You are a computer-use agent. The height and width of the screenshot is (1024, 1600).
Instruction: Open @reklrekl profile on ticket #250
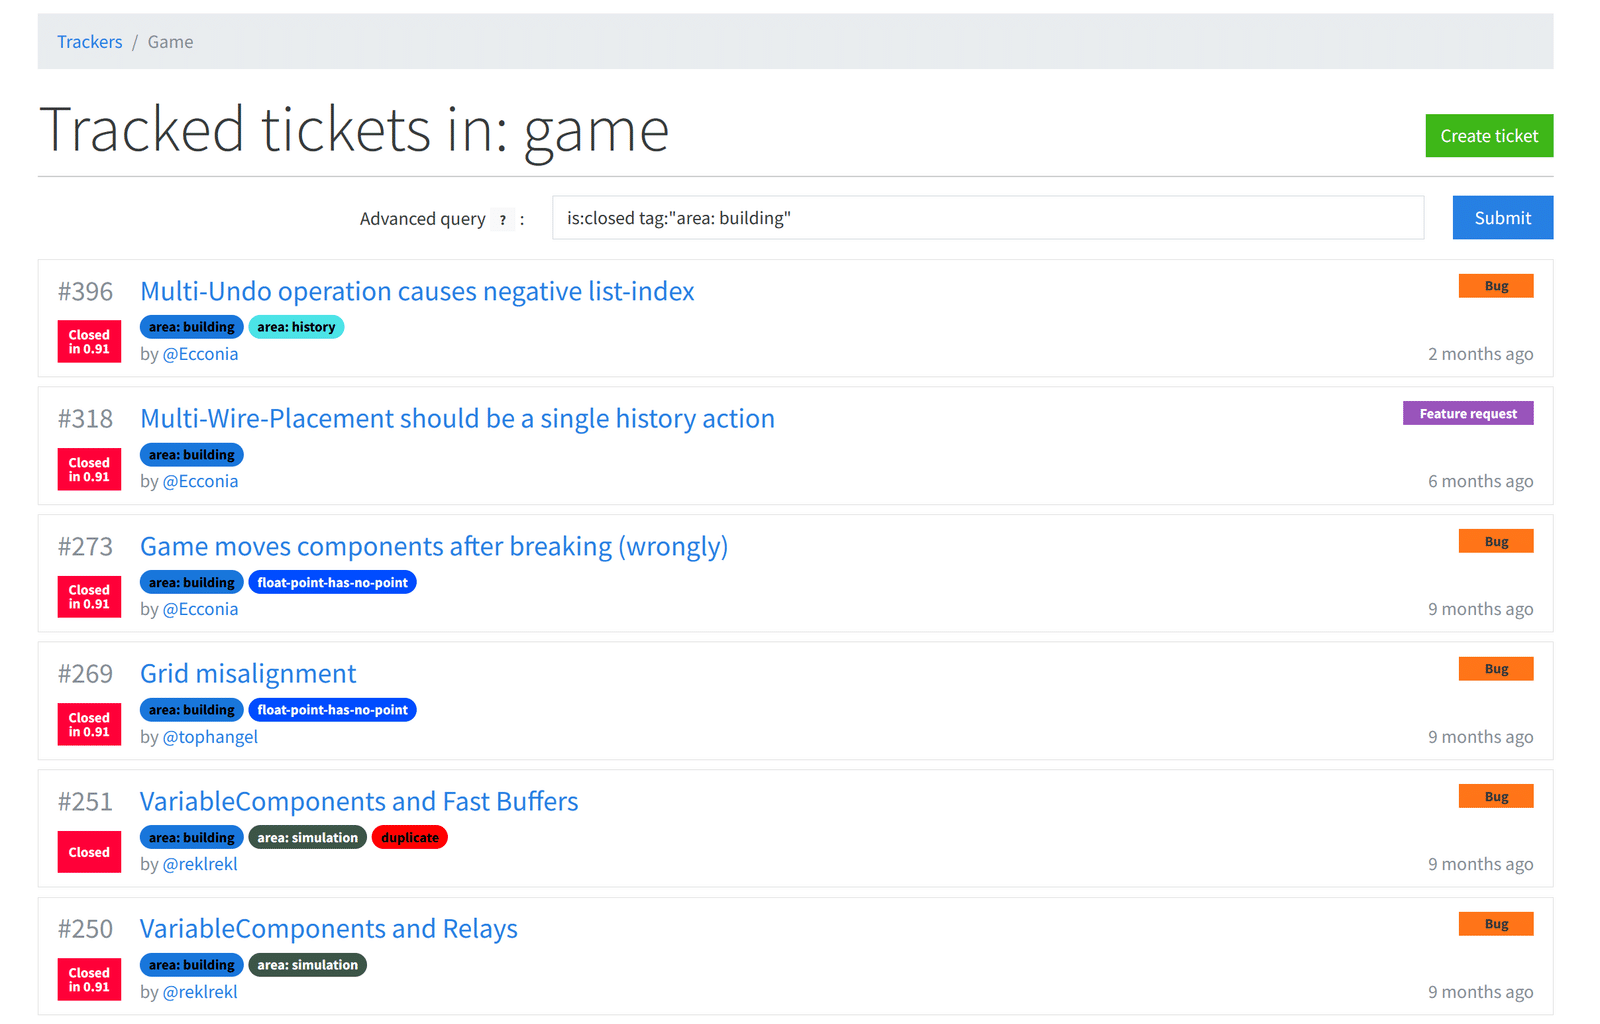pos(200,992)
